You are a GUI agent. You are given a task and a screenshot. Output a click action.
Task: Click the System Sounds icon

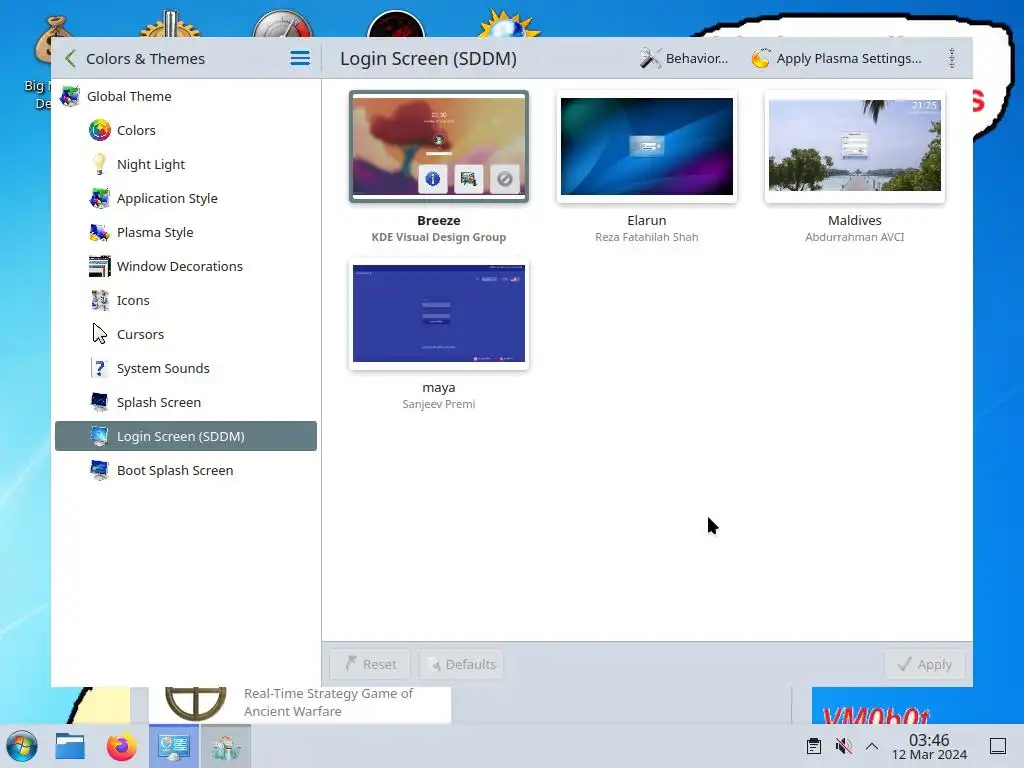coord(99,368)
